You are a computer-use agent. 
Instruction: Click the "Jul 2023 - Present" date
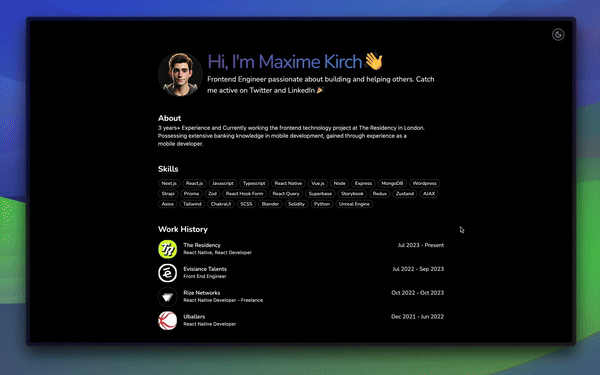click(x=421, y=245)
